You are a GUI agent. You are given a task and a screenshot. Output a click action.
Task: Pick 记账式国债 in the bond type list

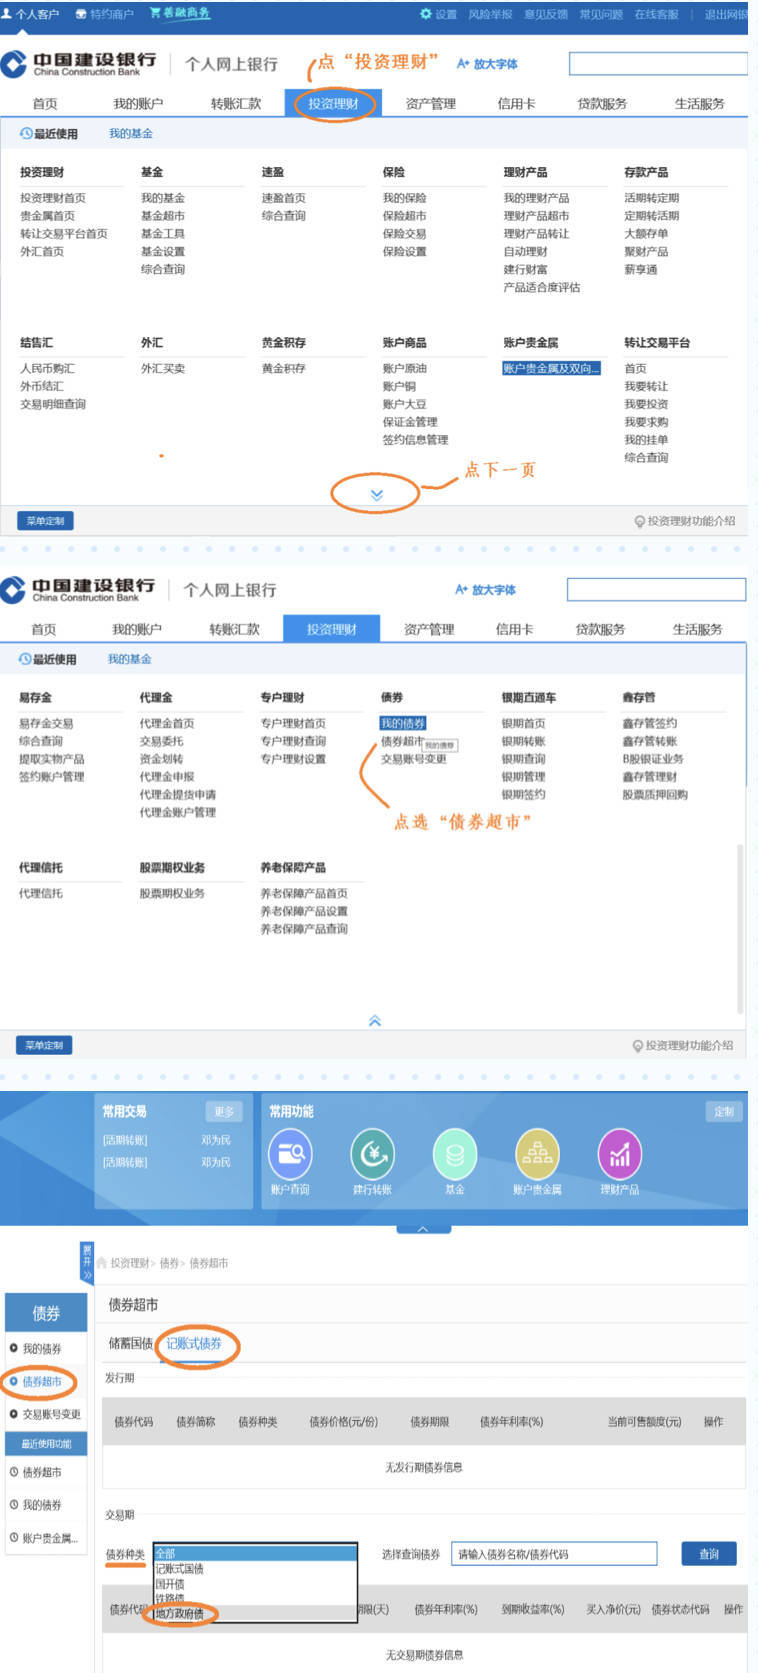(180, 1569)
